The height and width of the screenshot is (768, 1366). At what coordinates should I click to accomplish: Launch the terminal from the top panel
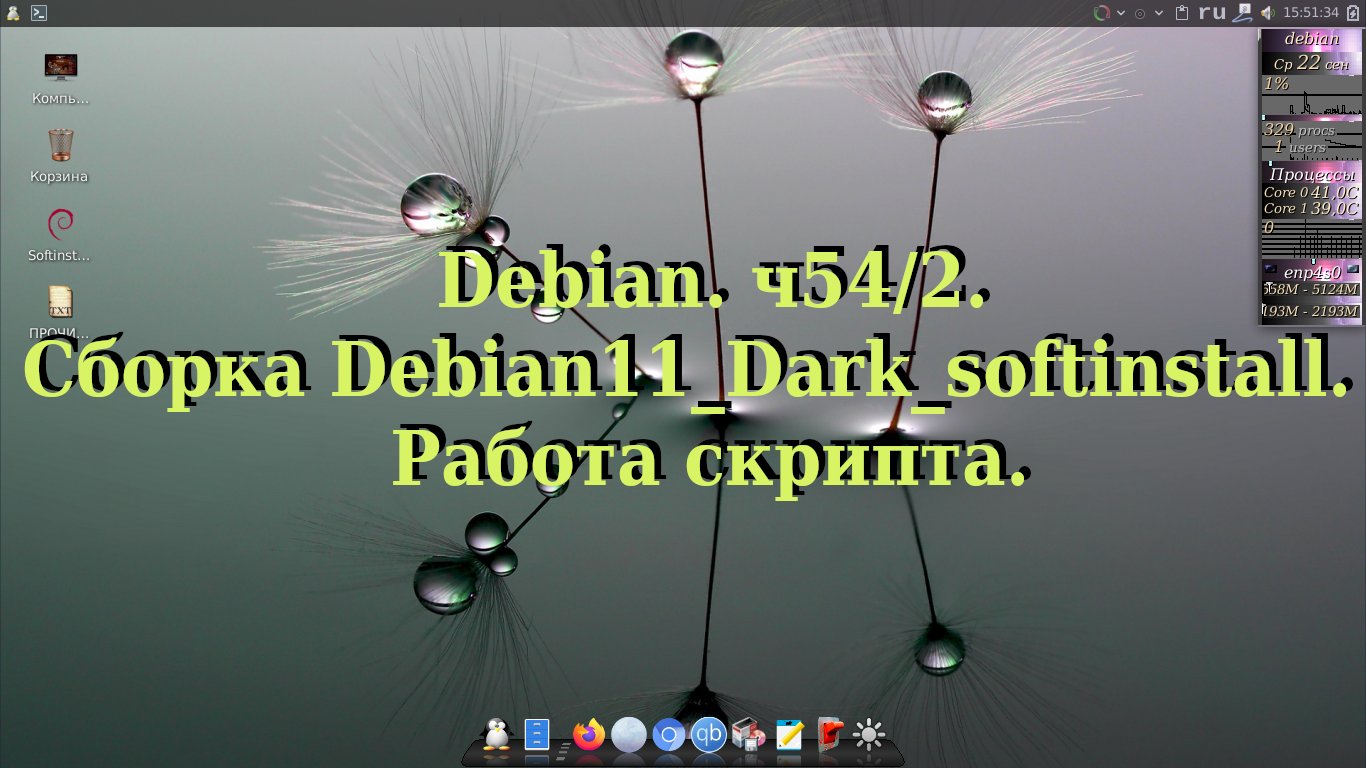coord(38,13)
